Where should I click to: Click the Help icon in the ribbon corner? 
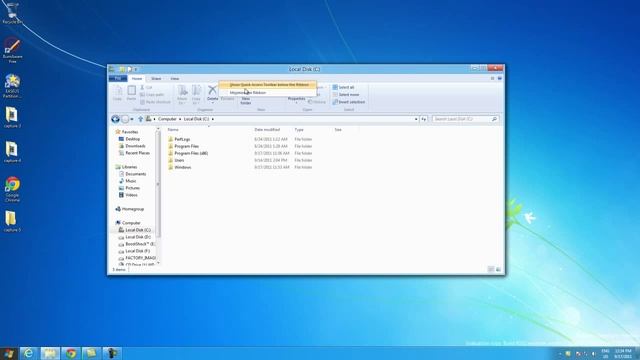coord(500,78)
